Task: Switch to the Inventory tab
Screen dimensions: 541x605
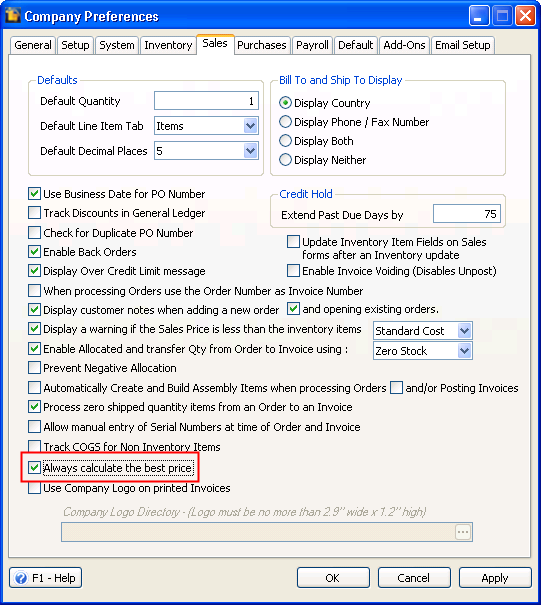Action: point(168,45)
